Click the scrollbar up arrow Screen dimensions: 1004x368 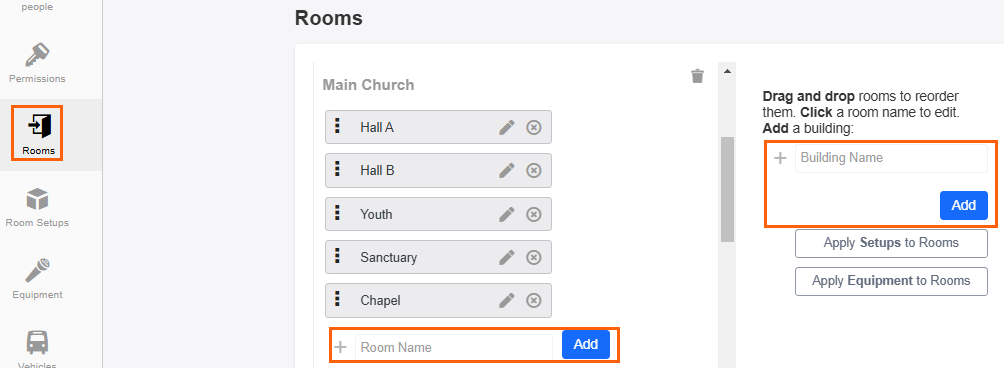click(x=727, y=70)
